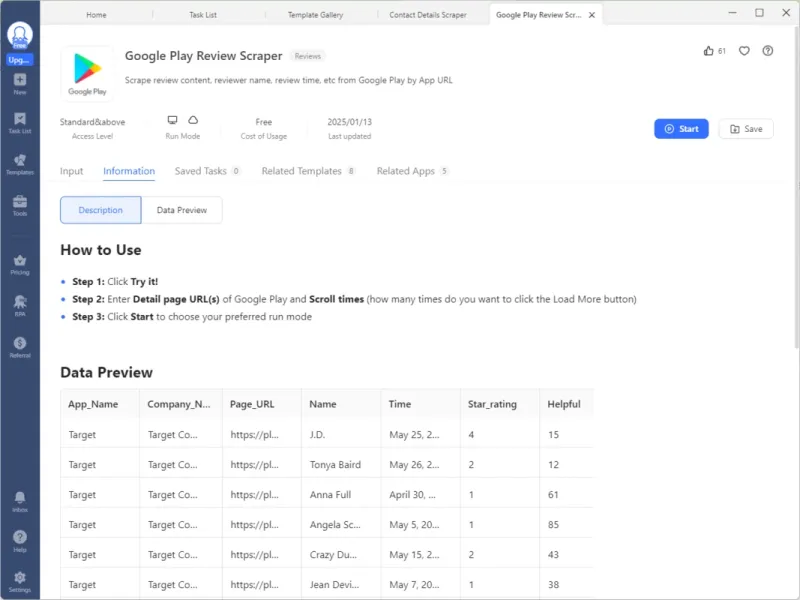Click the Google Play logo thumbnail
The height and width of the screenshot is (600, 800).
87,74
